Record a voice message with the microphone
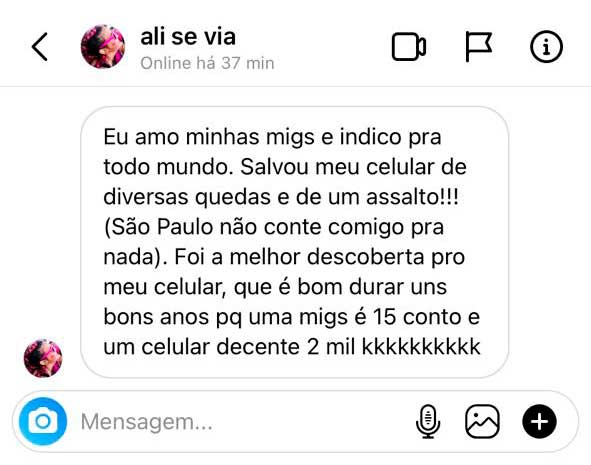 click(x=428, y=421)
